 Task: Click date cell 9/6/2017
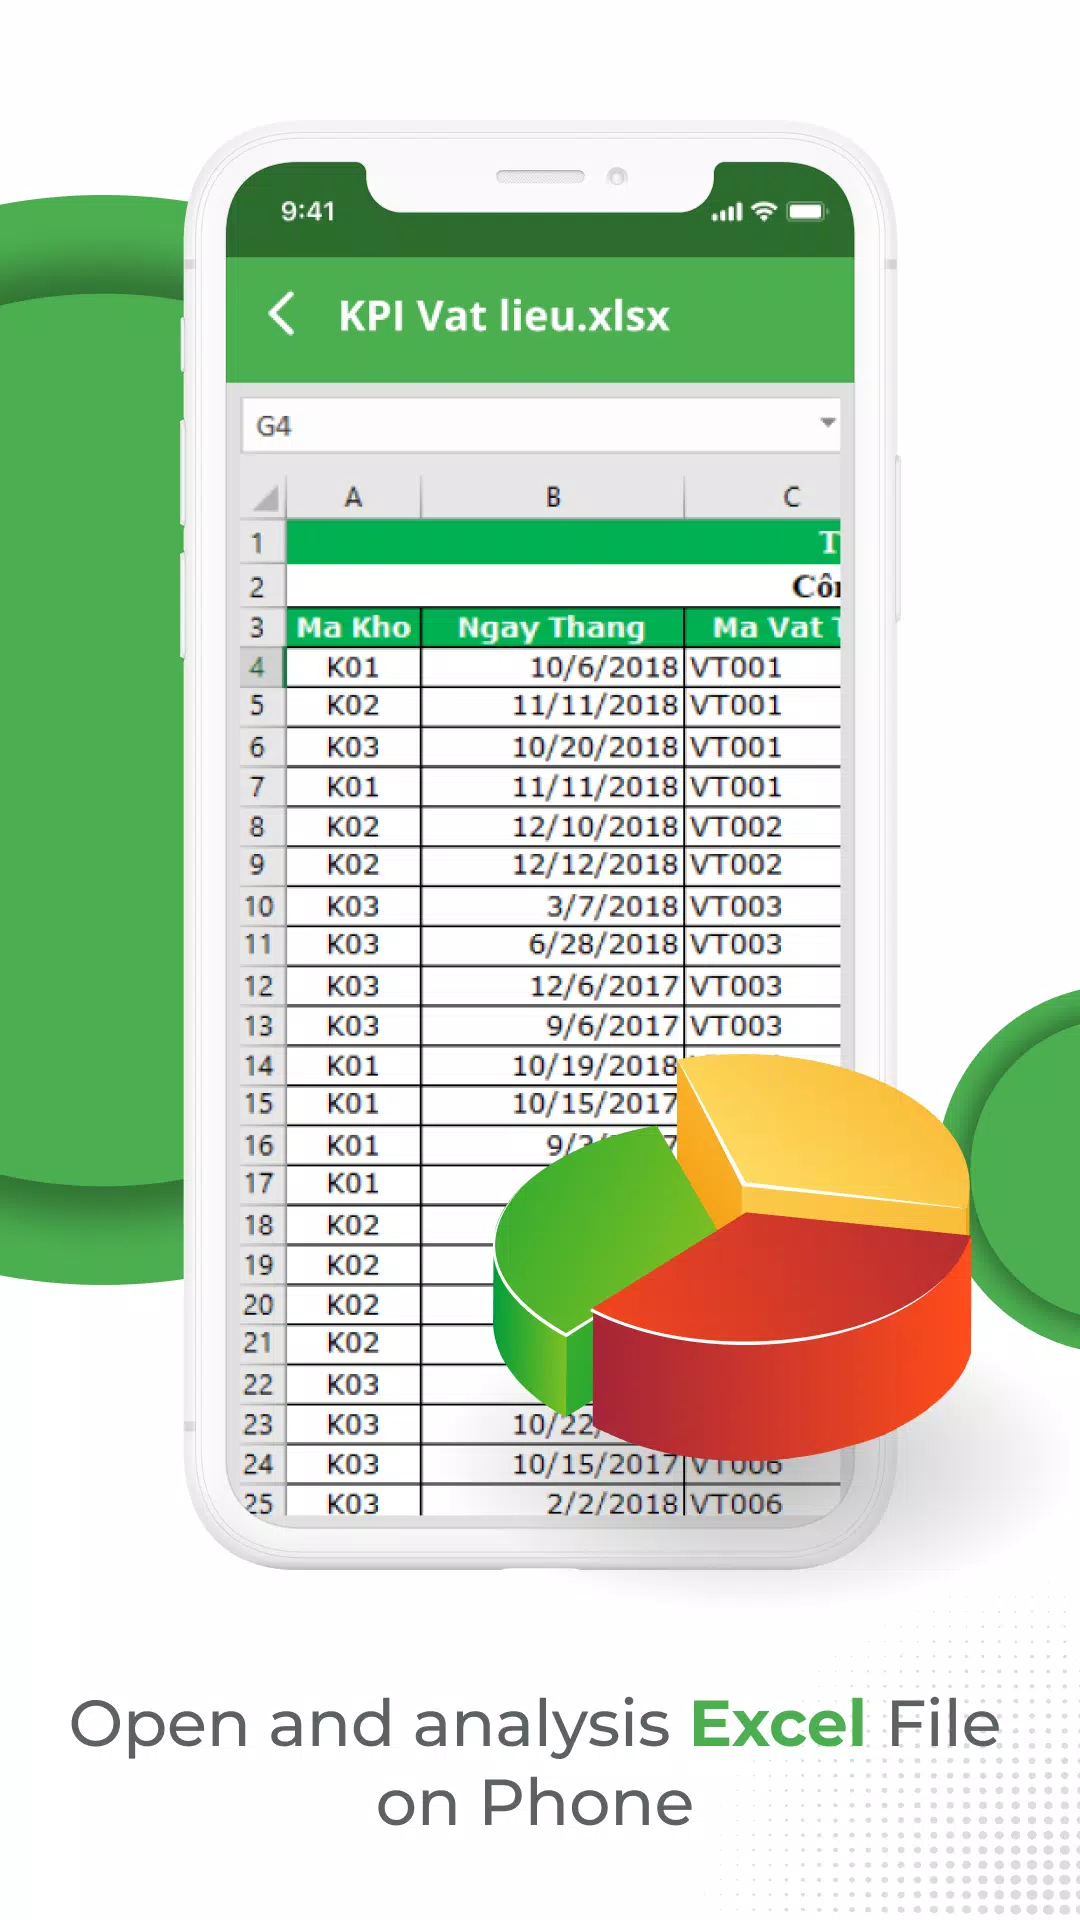pyautogui.click(x=552, y=1026)
